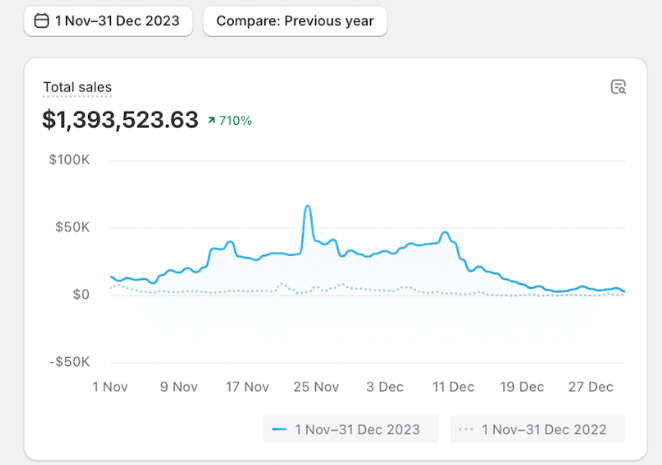
Task: Click the green up-arrow trend icon
Action: (x=212, y=121)
